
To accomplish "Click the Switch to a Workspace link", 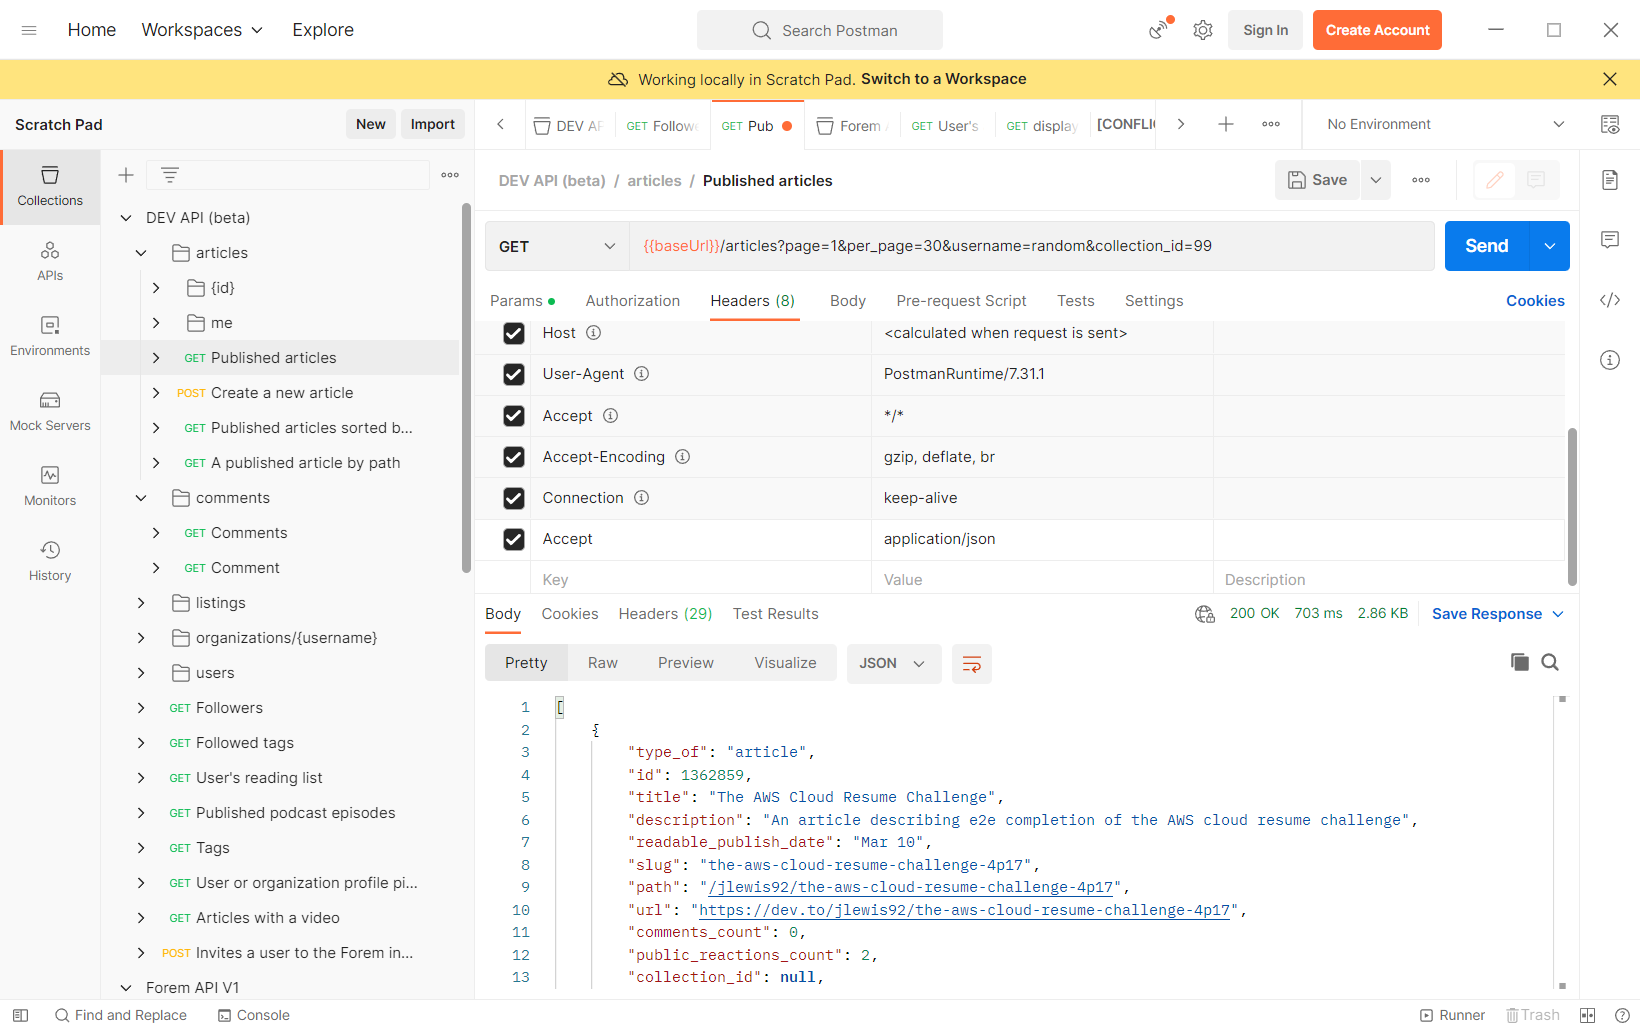I will (943, 79).
